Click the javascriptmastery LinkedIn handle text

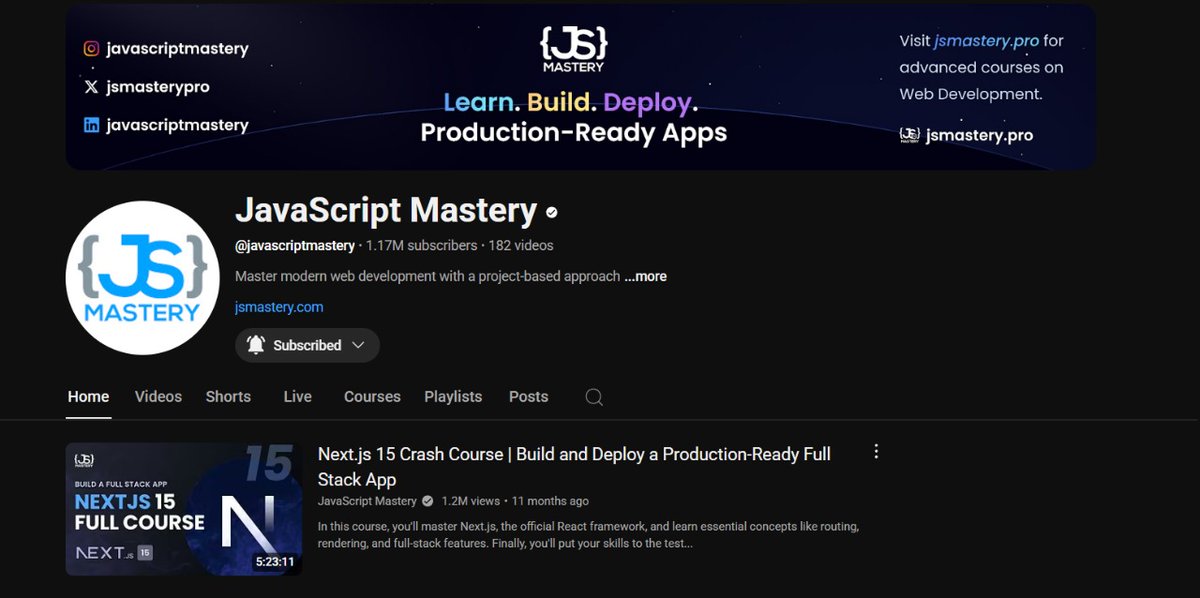177,125
